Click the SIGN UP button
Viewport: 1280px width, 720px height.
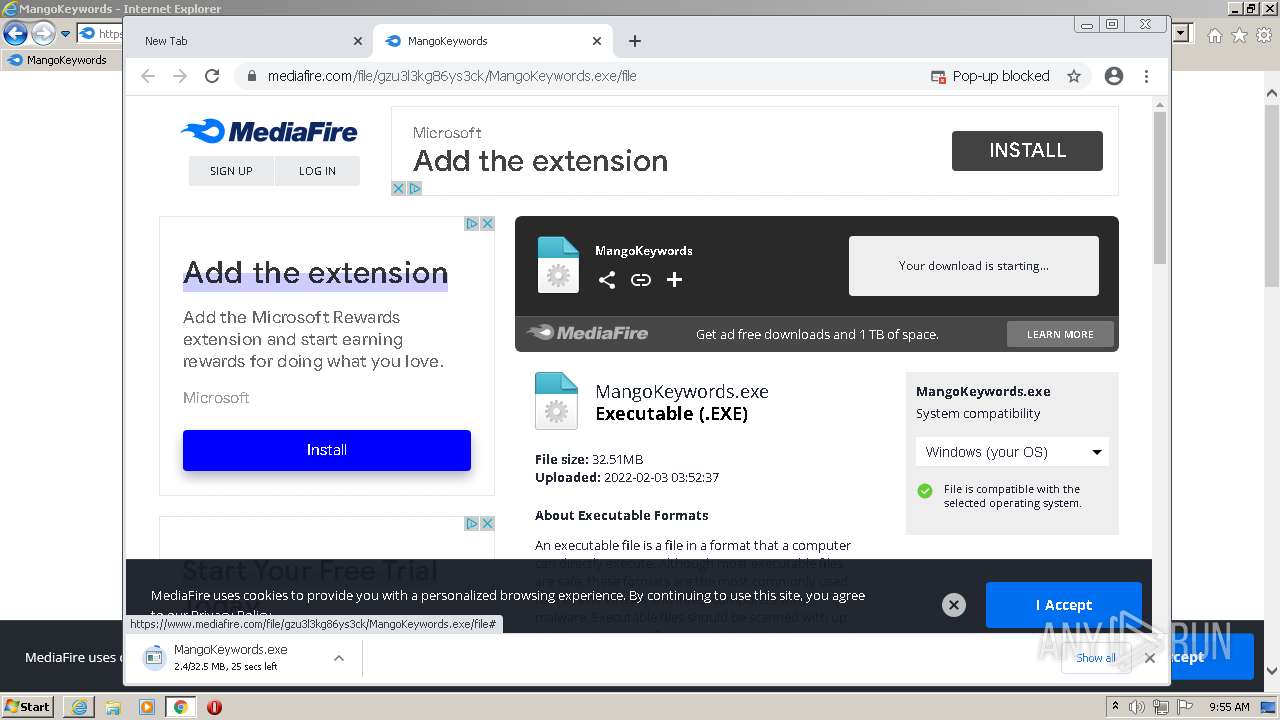pos(231,171)
